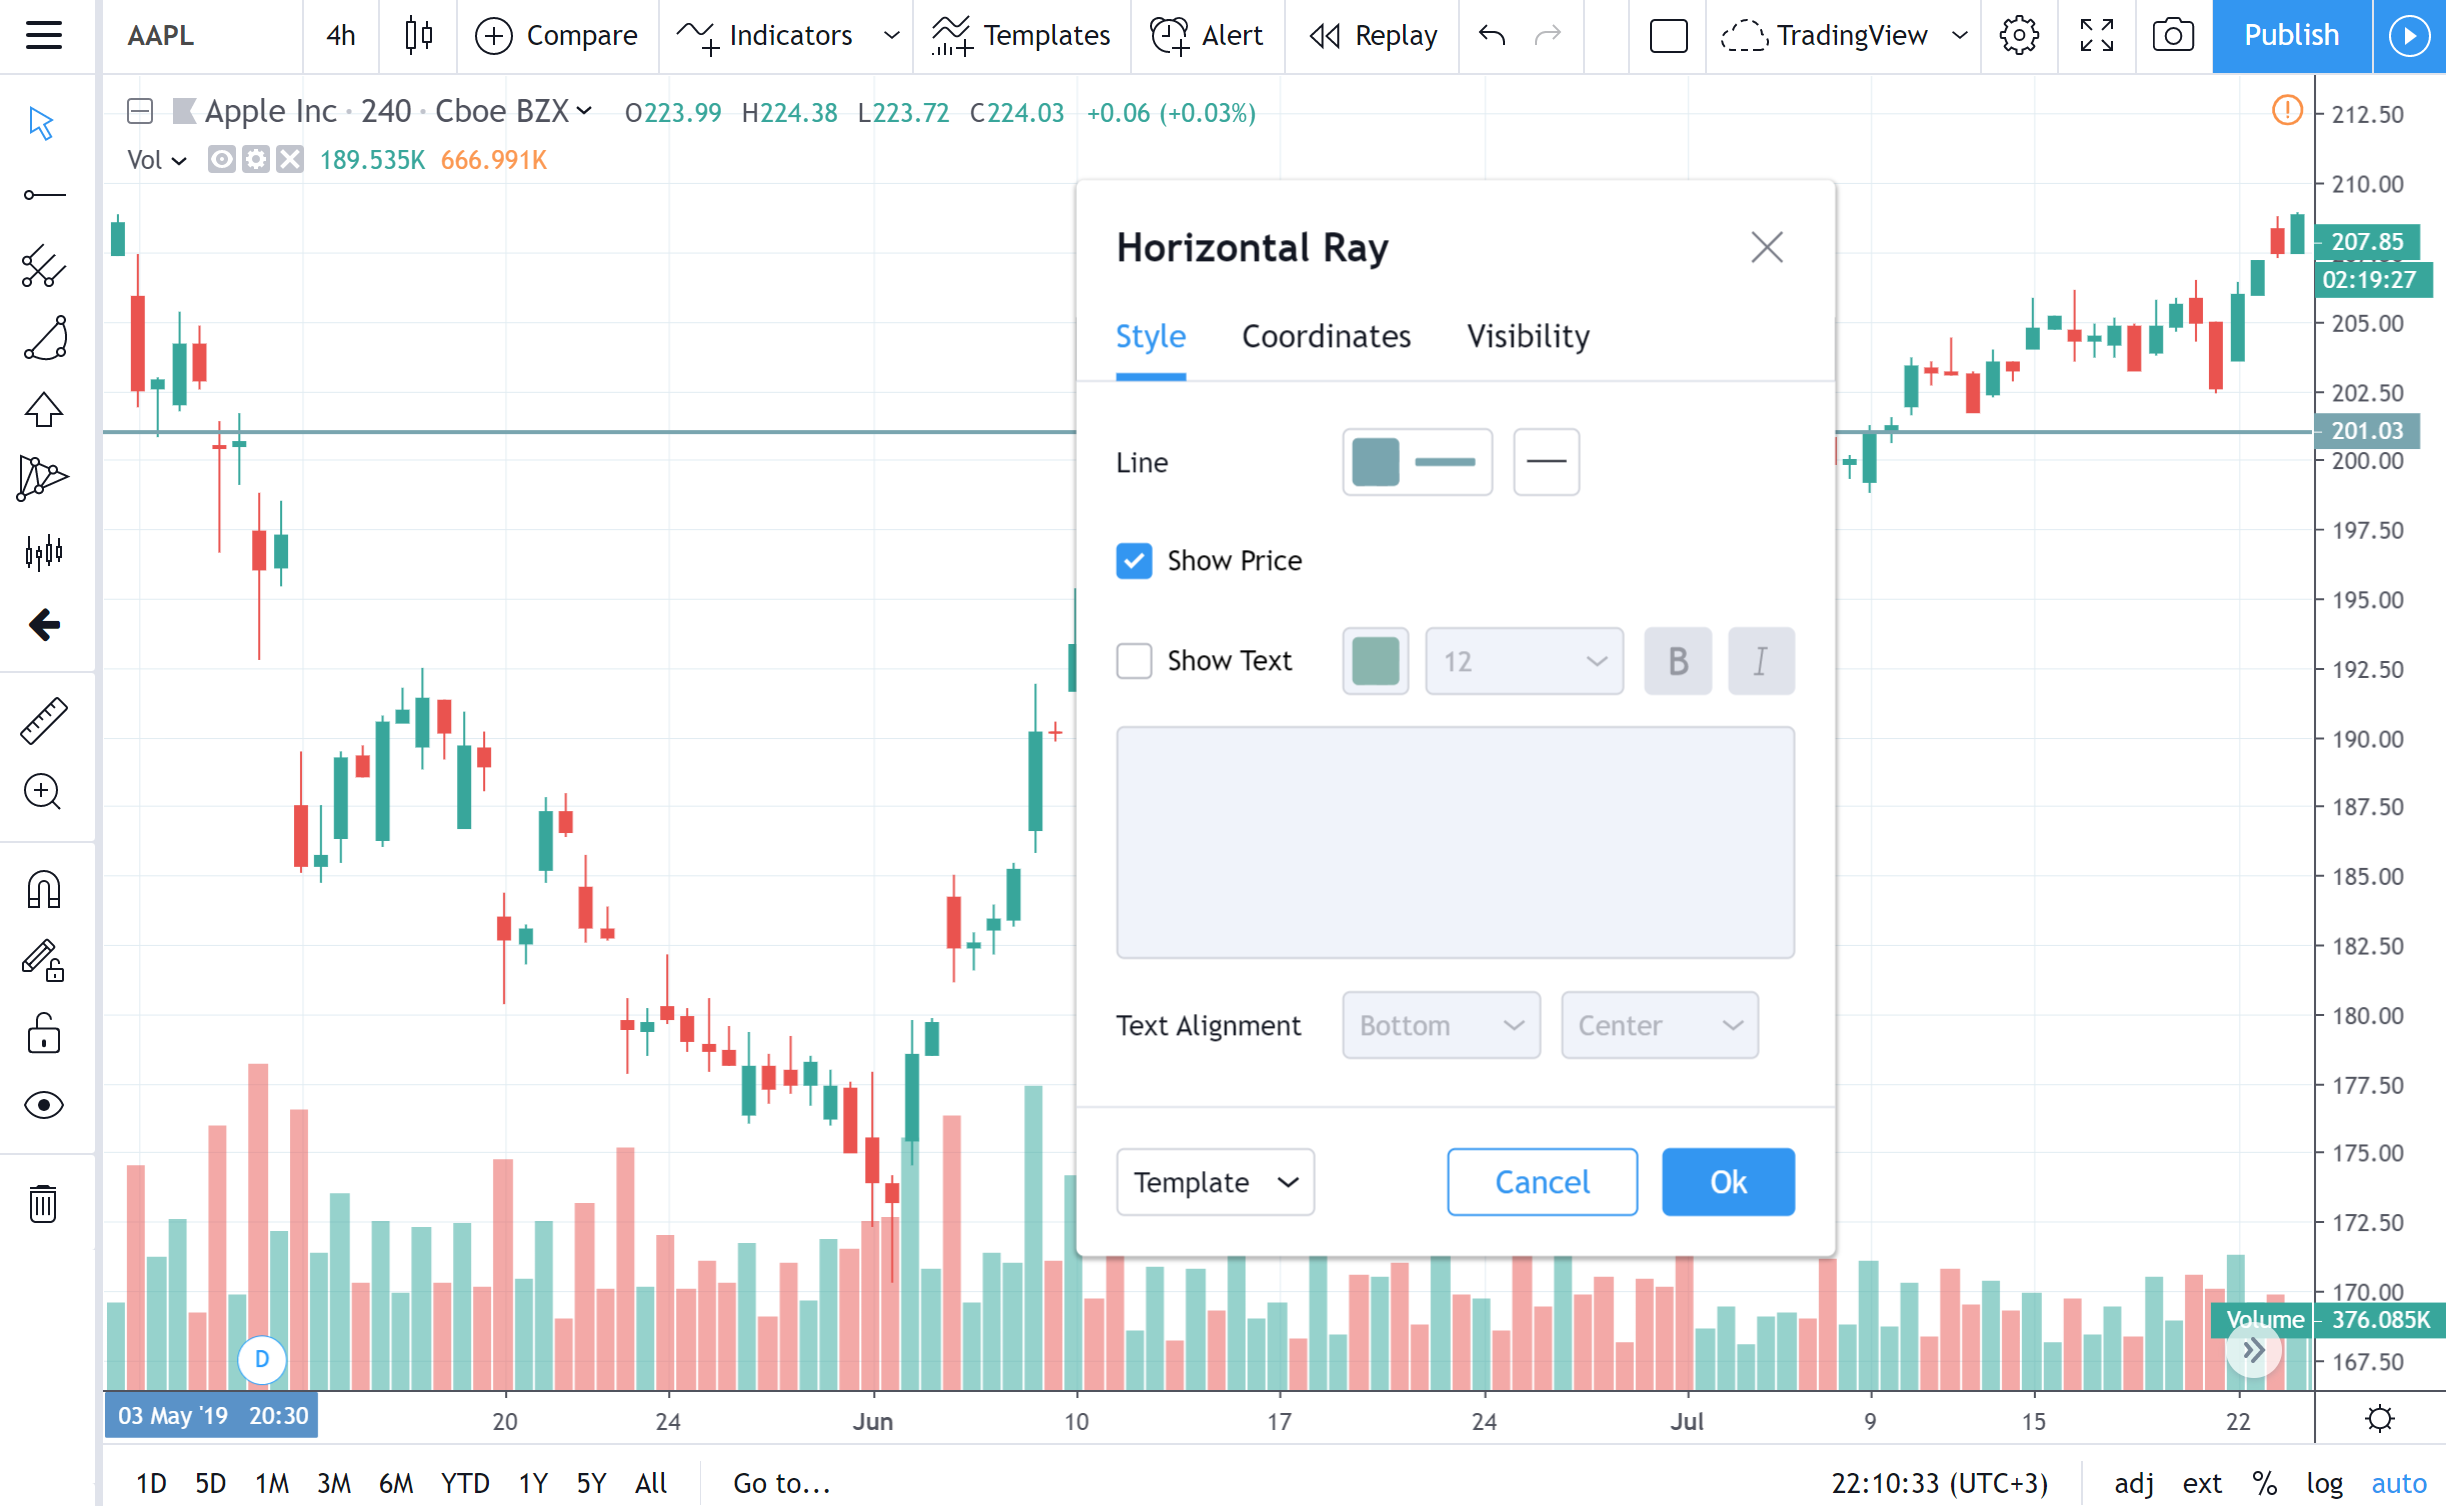Screen dimensions: 2446x1506
Task: Take a chart snapshot with camera icon
Action: (2172, 36)
